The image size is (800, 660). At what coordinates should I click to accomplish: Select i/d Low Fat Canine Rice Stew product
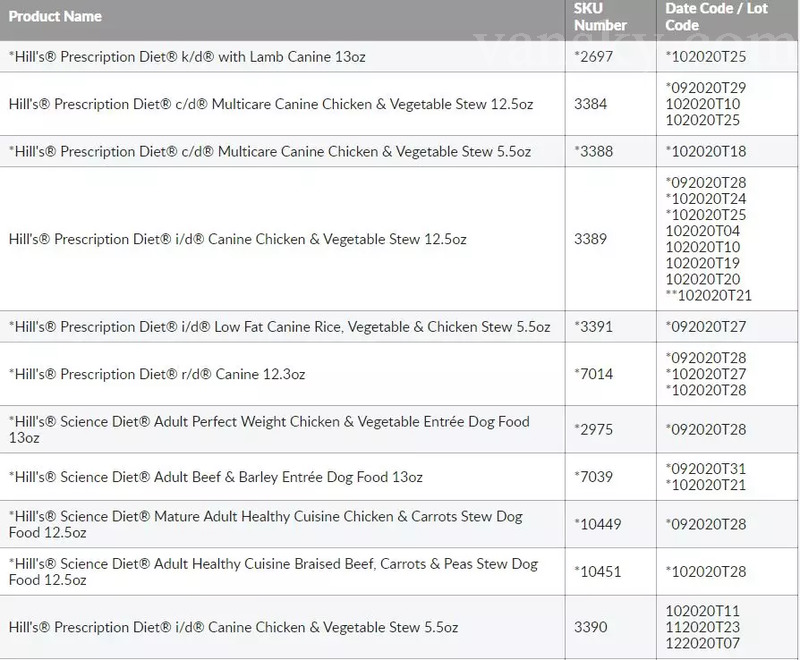(279, 327)
